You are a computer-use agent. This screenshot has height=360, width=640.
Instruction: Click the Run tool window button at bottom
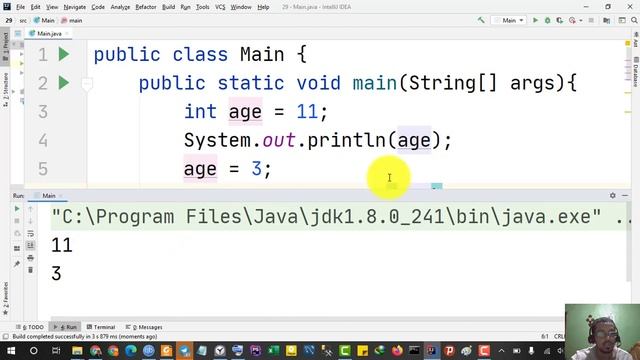[x=65, y=327]
